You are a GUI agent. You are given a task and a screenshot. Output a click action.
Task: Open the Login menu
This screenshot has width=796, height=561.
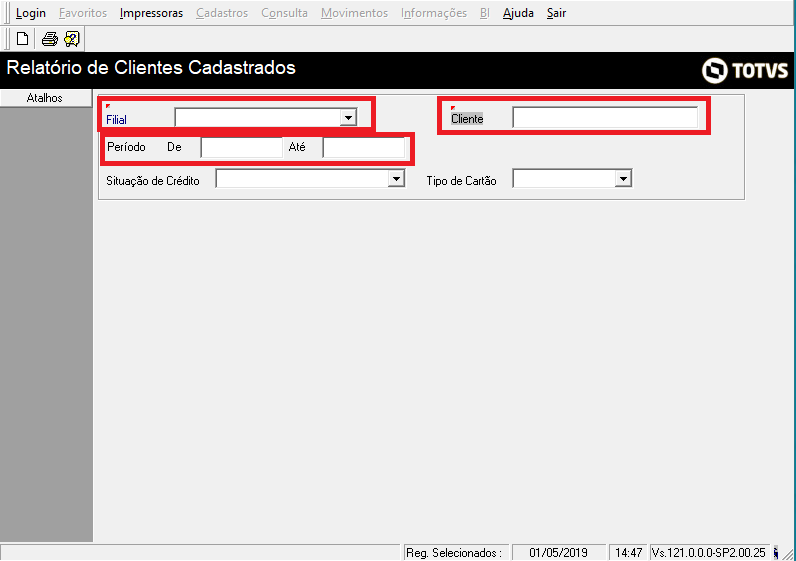(30, 13)
